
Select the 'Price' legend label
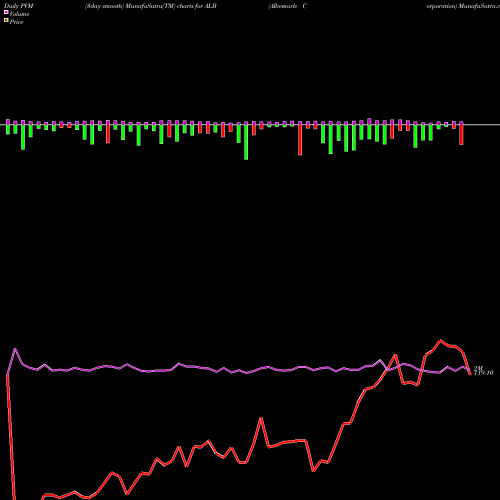(16, 22)
